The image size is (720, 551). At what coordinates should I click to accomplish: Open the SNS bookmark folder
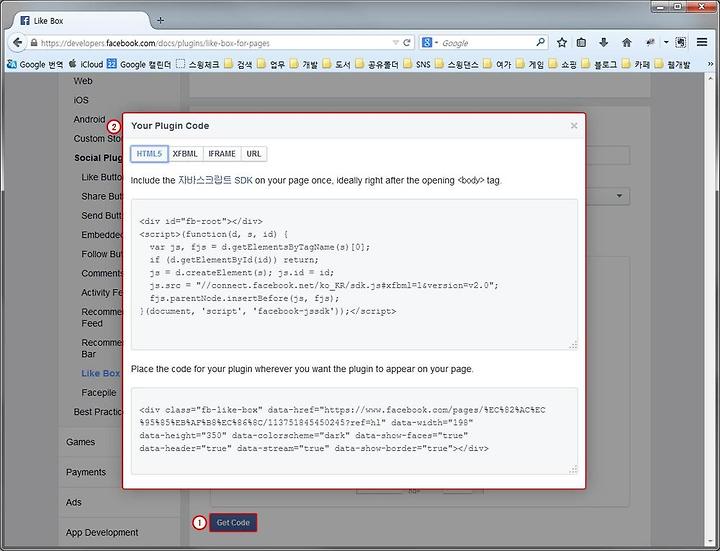[x=417, y=64]
